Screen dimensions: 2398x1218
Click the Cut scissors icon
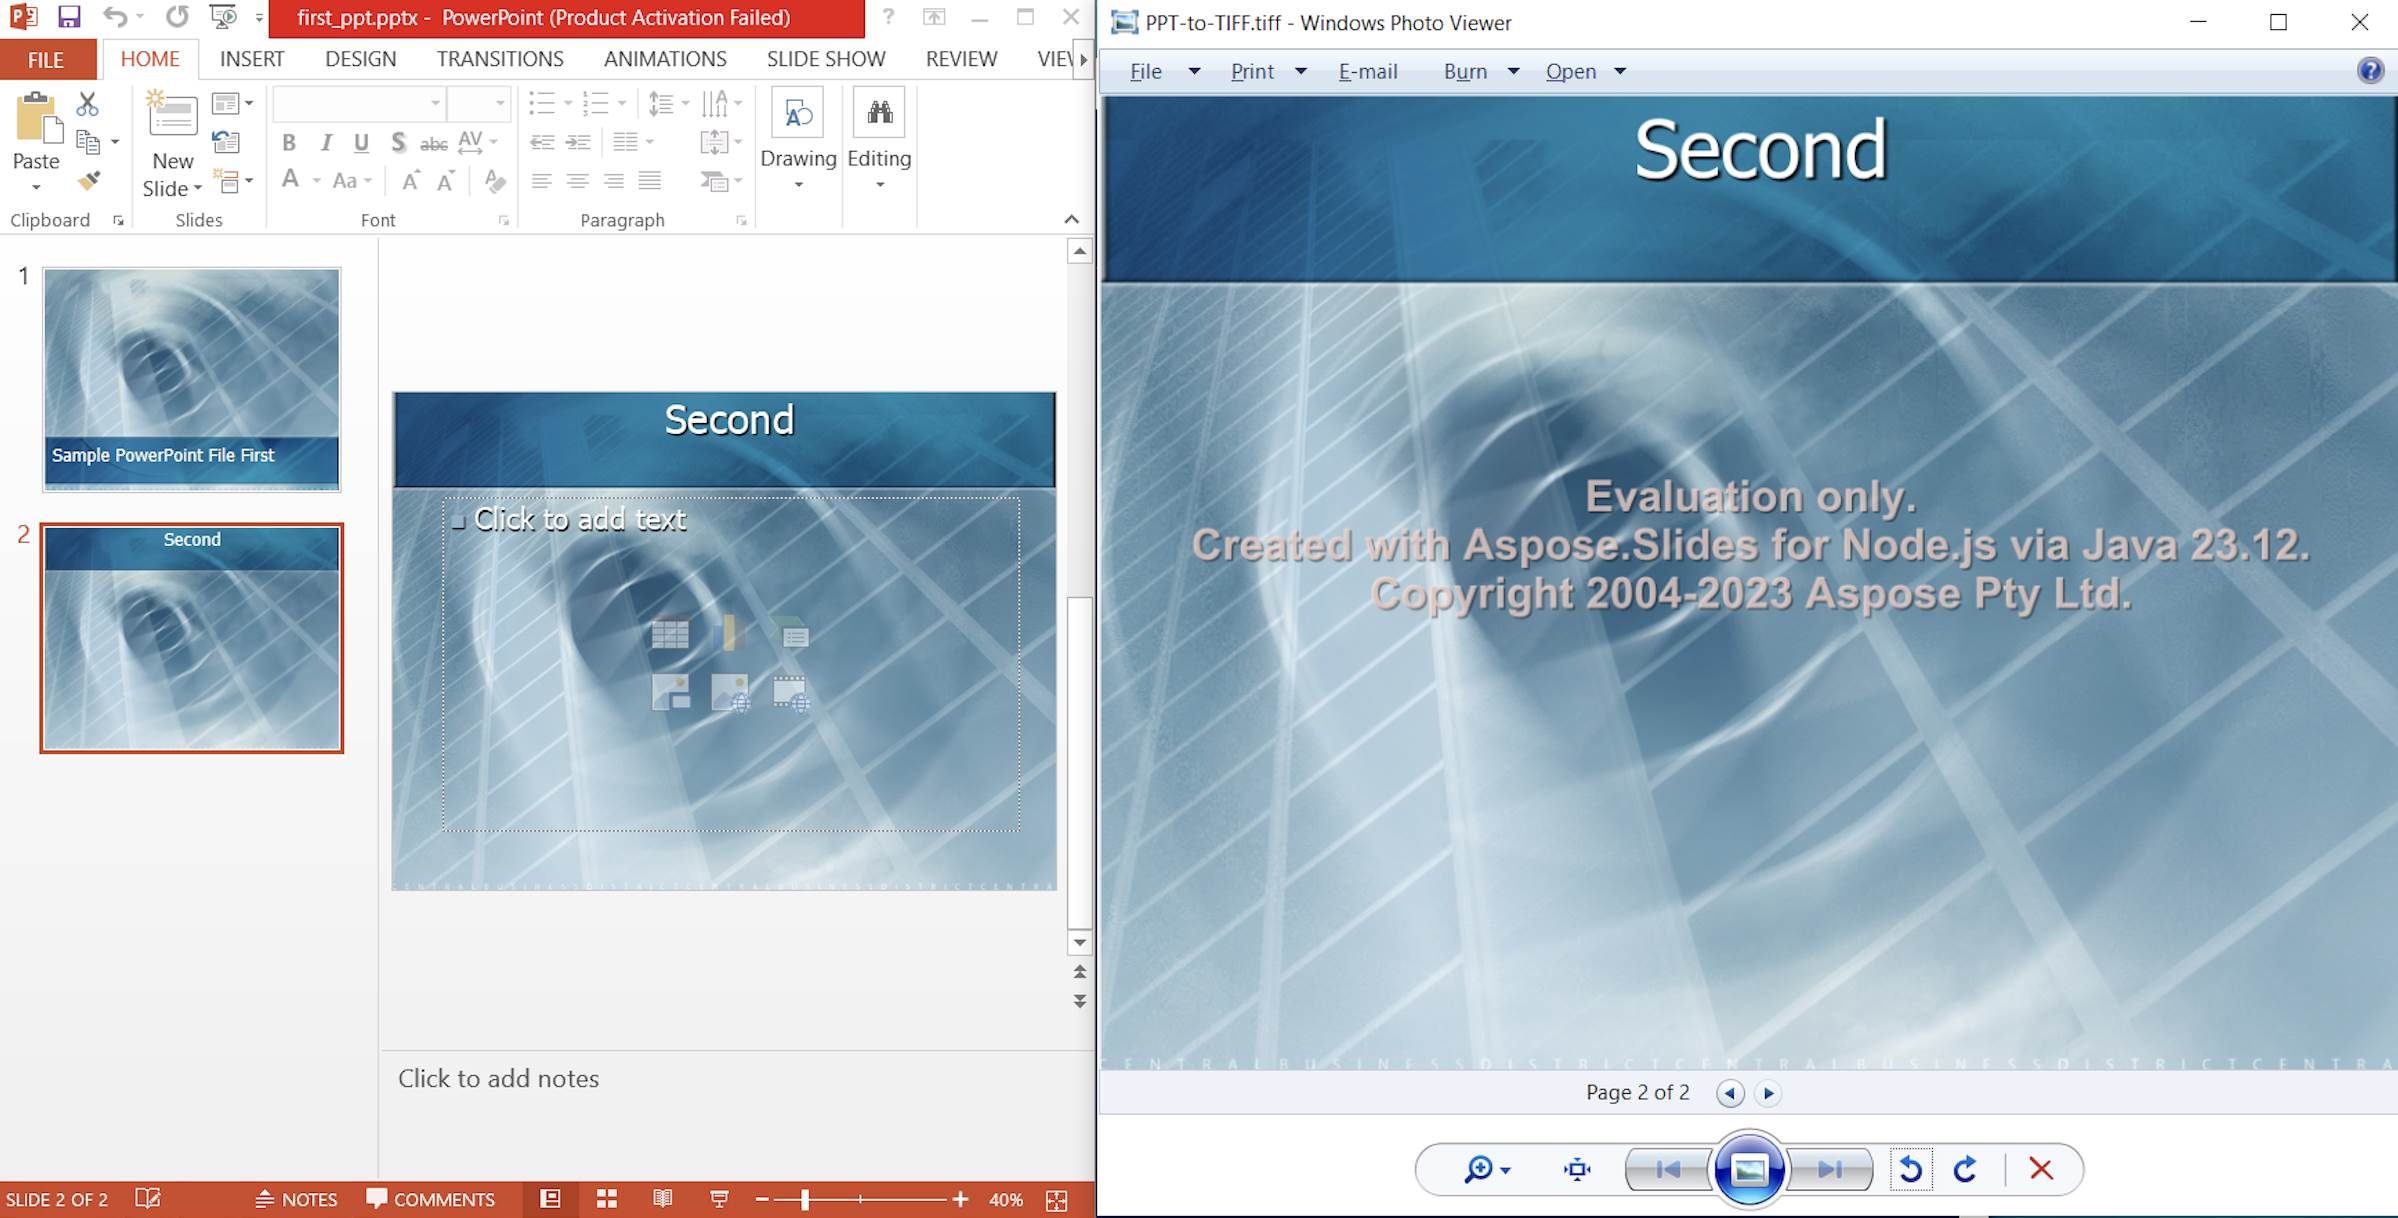coord(88,104)
